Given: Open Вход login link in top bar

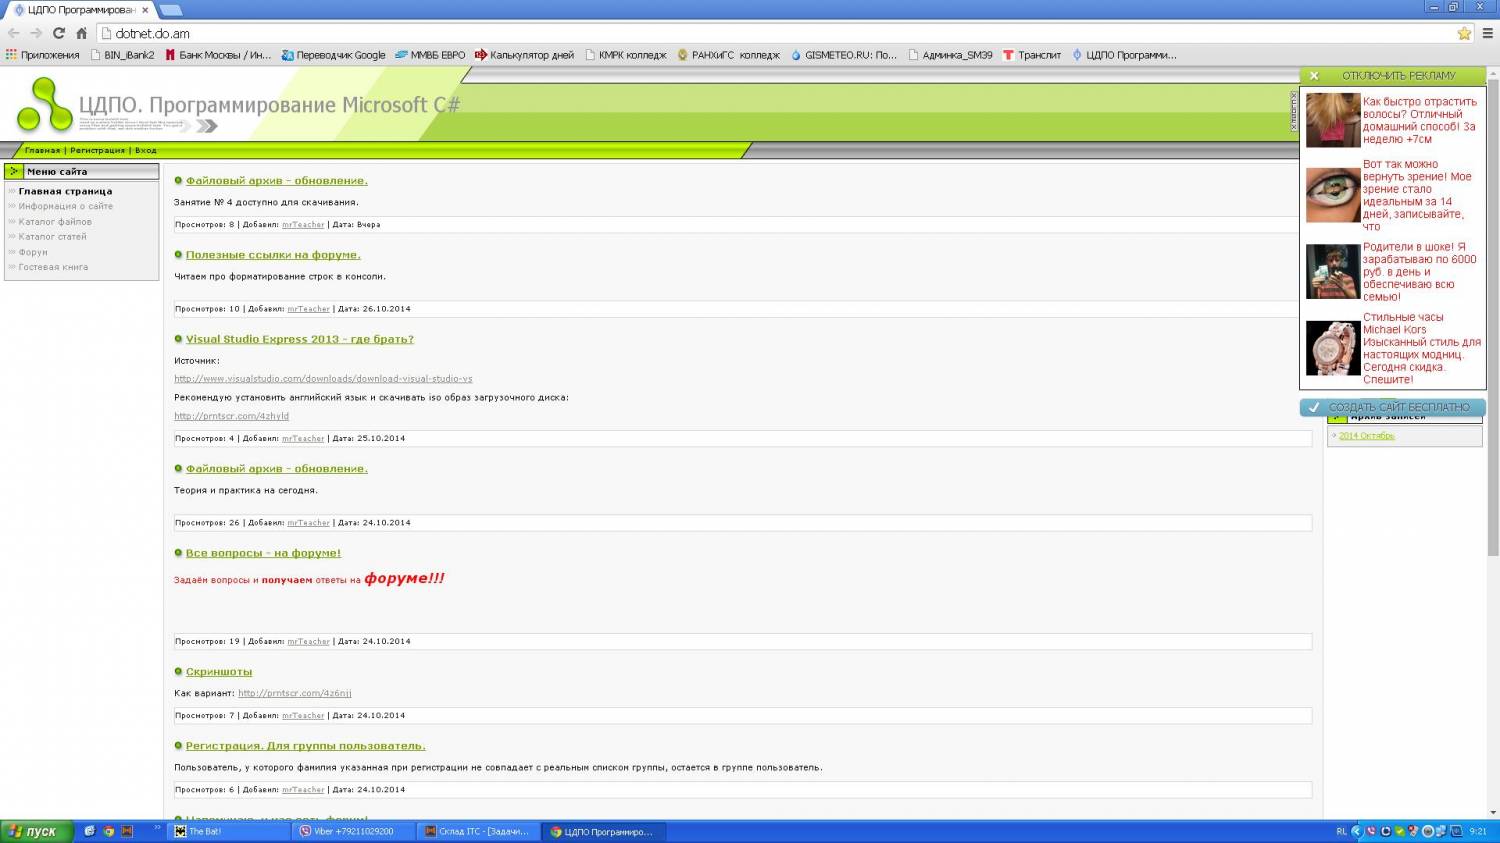Looking at the screenshot, I should (x=146, y=151).
